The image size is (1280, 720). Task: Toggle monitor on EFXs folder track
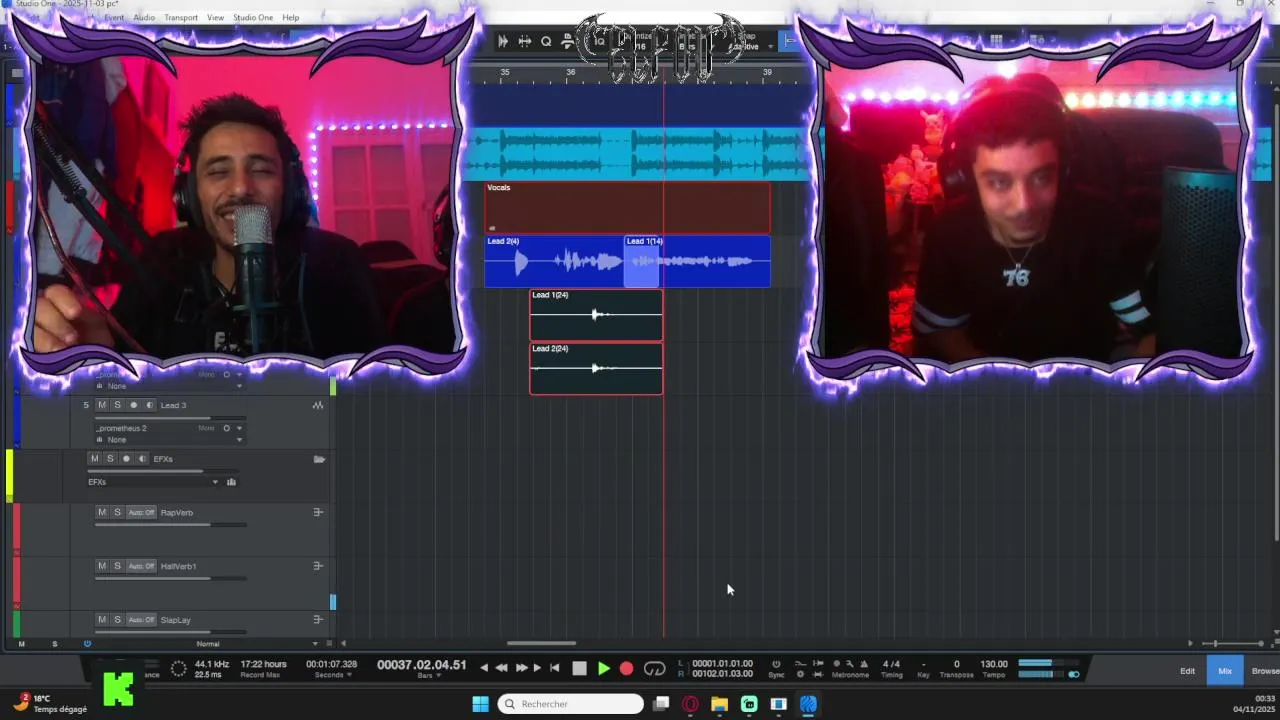click(x=142, y=459)
